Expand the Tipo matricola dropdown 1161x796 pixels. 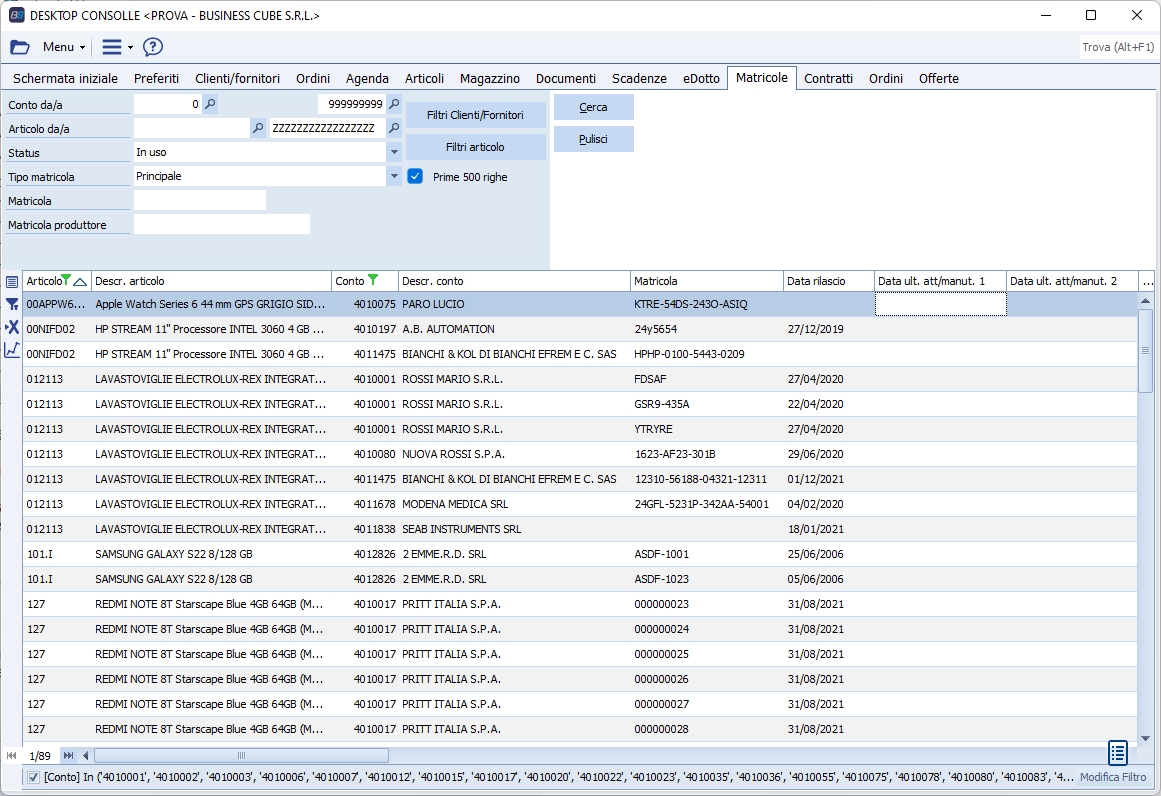(x=394, y=176)
